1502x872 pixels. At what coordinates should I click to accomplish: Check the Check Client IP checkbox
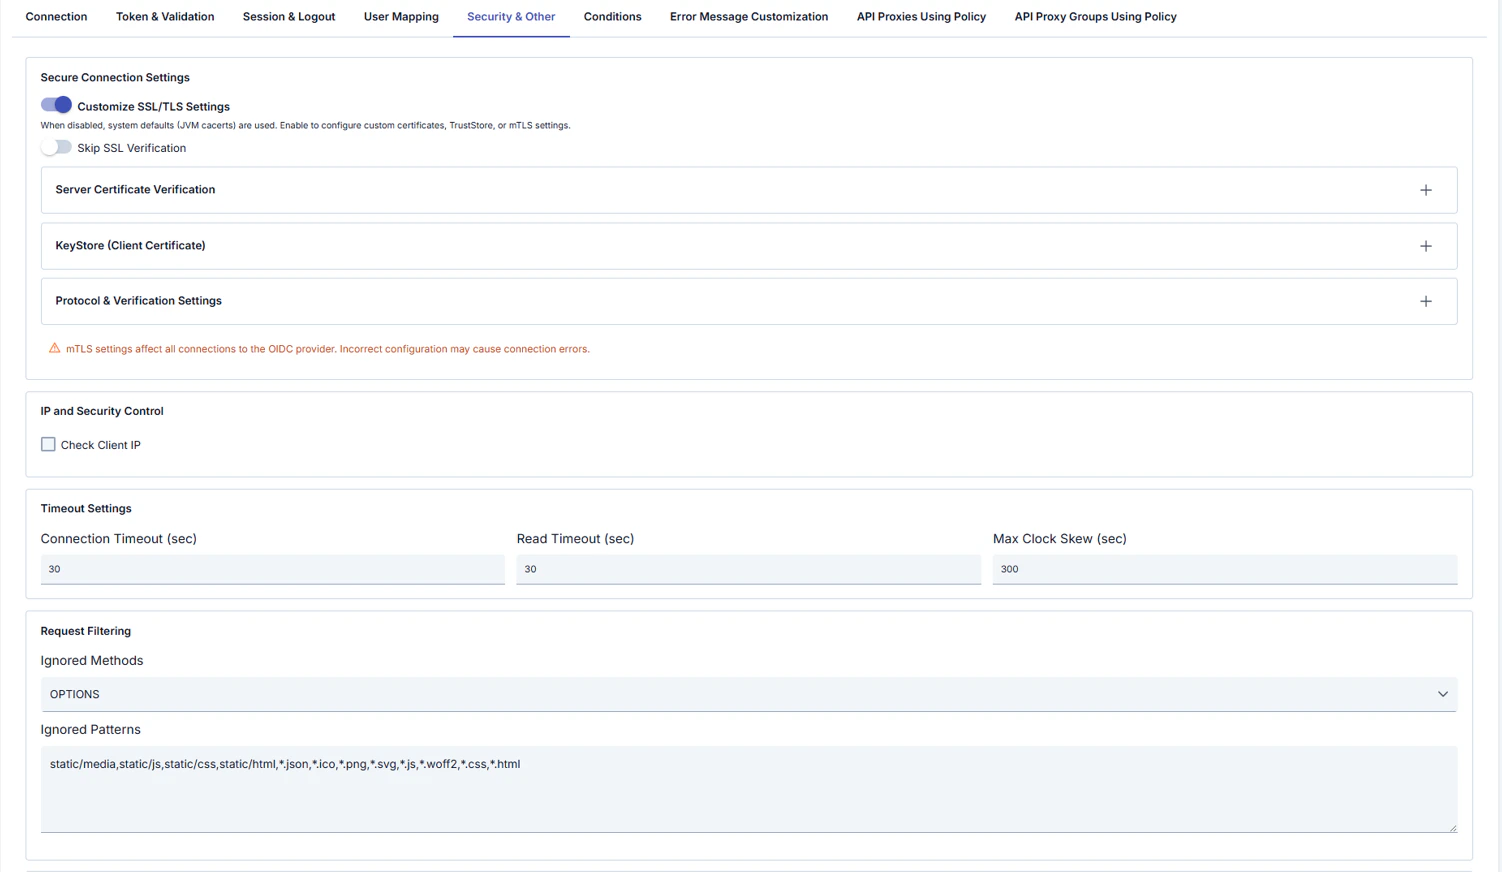pyautogui.click(x=48, y=444)
